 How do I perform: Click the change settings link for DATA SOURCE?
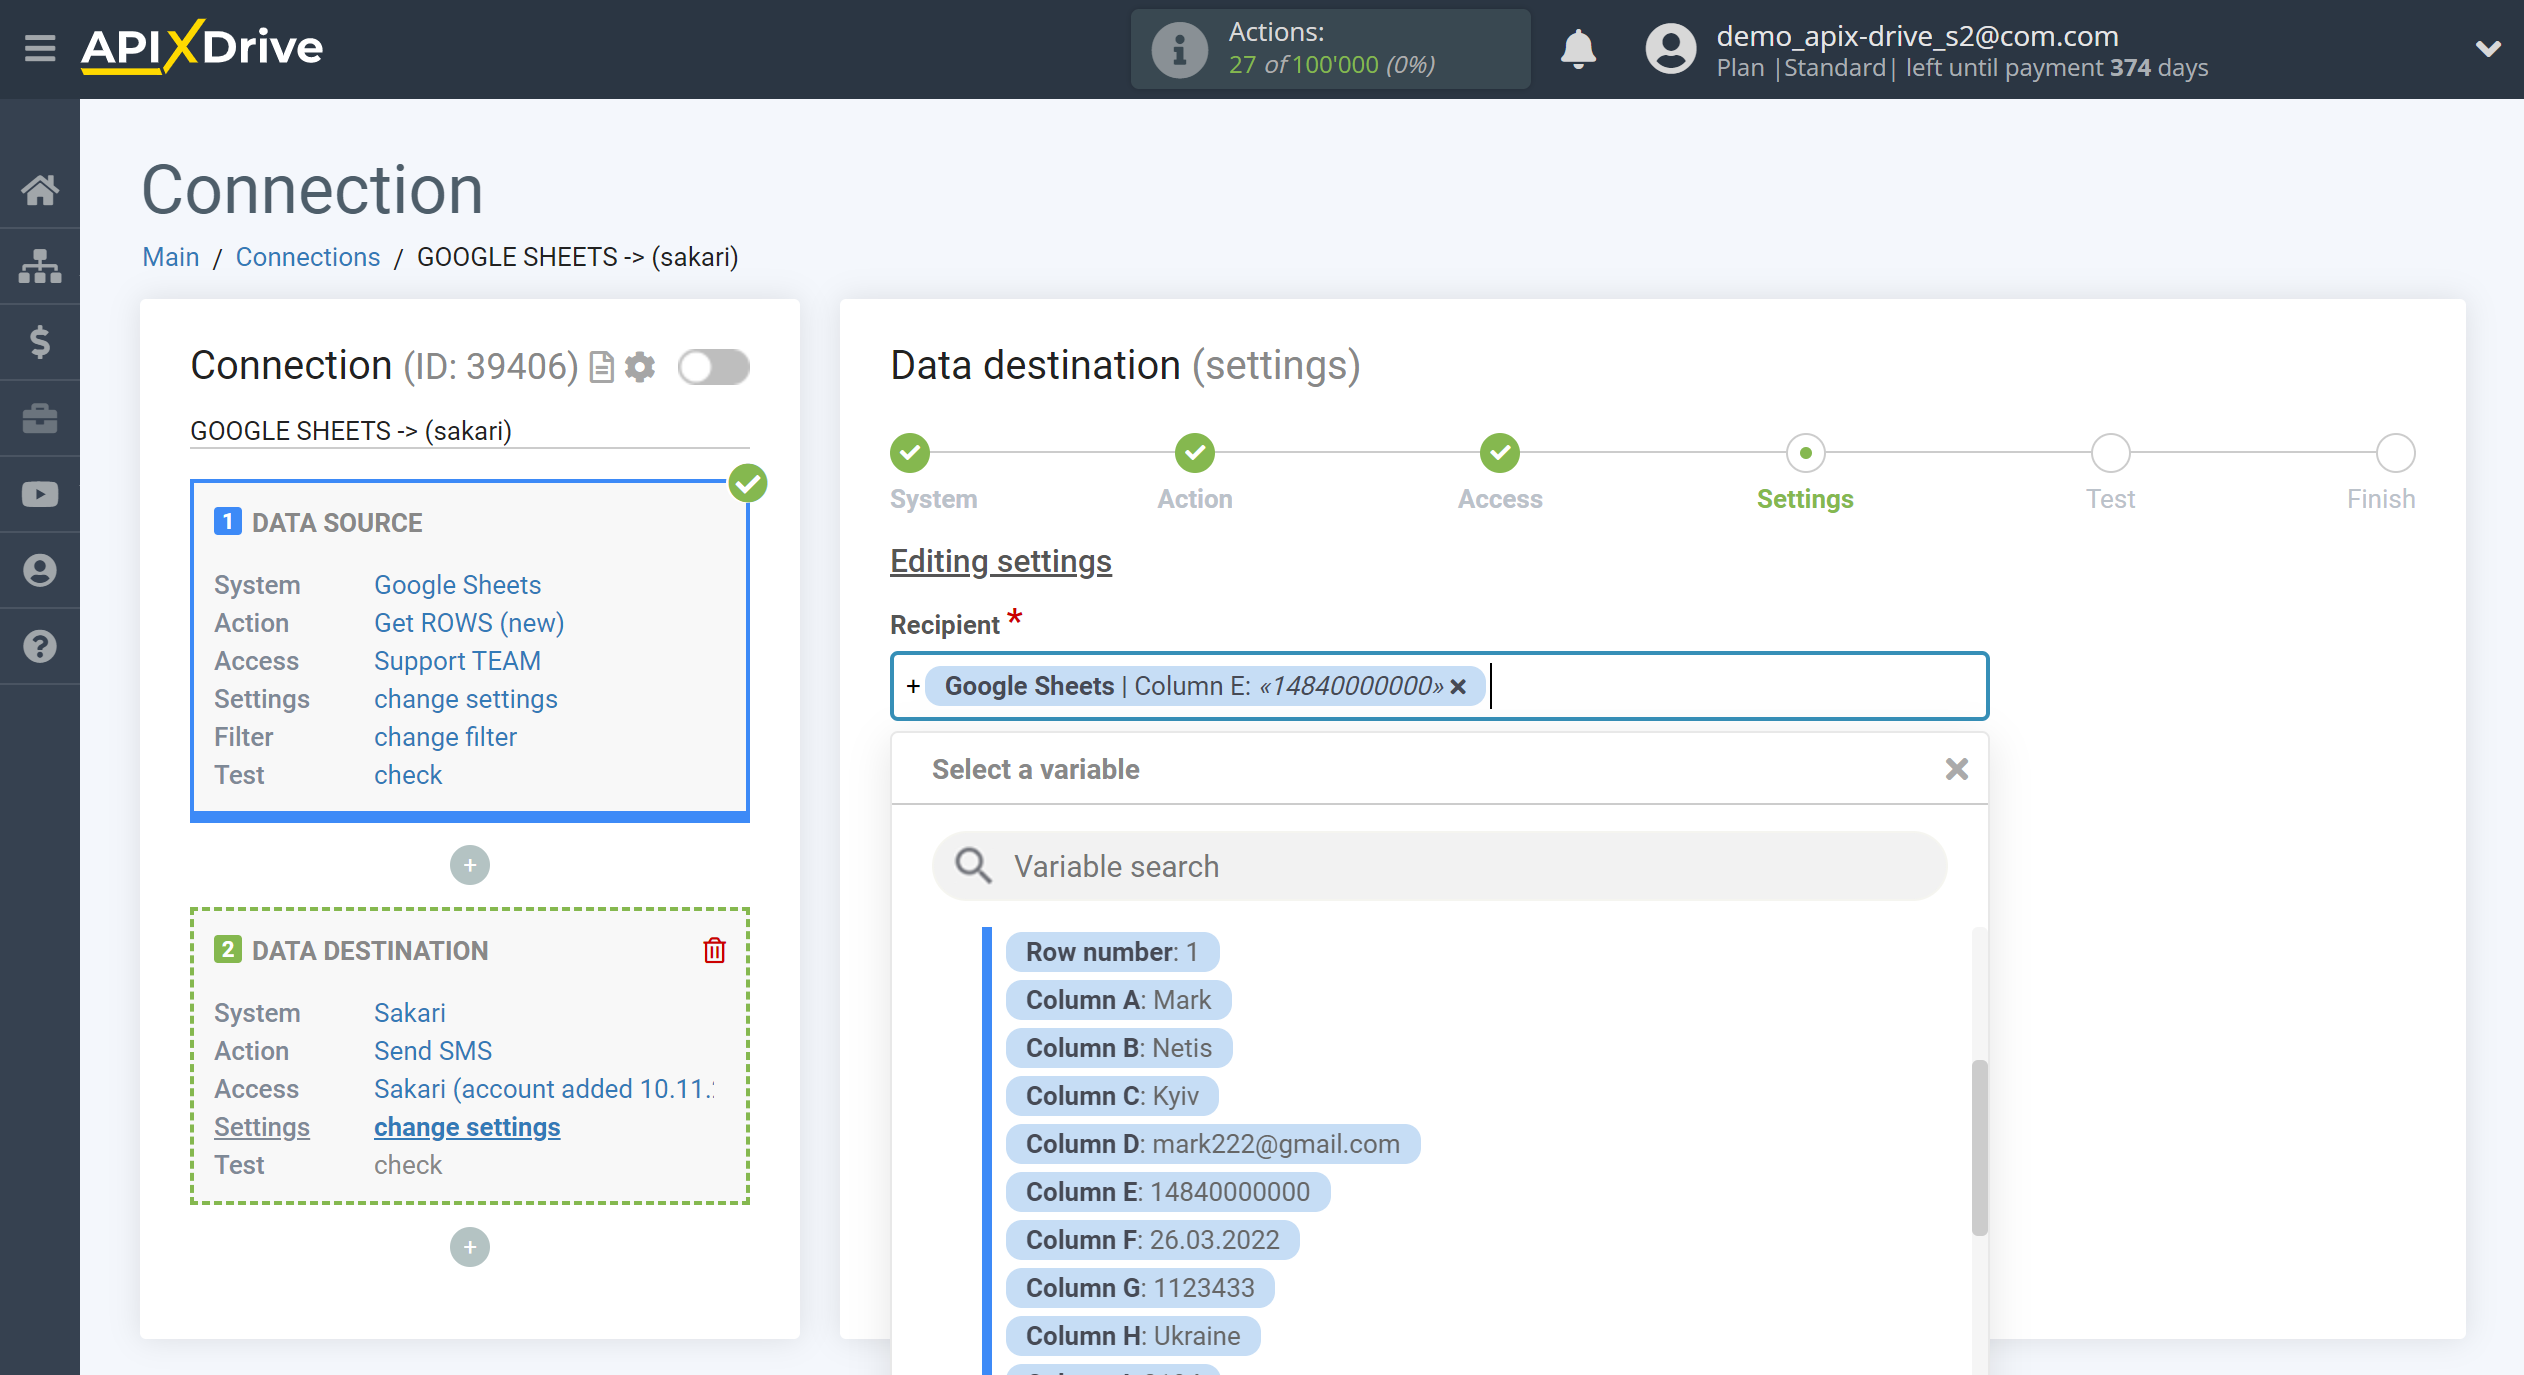(x=466, y=698)
